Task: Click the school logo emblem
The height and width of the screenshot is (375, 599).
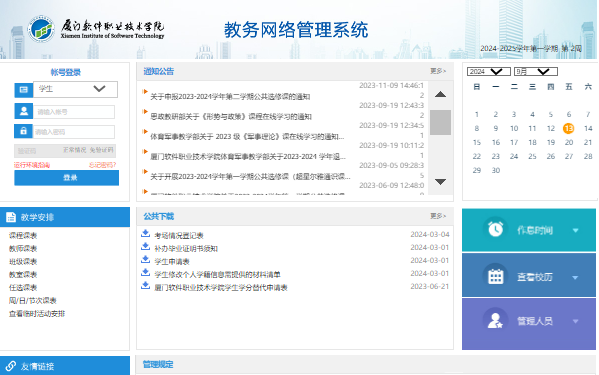Action: (41, 29)
